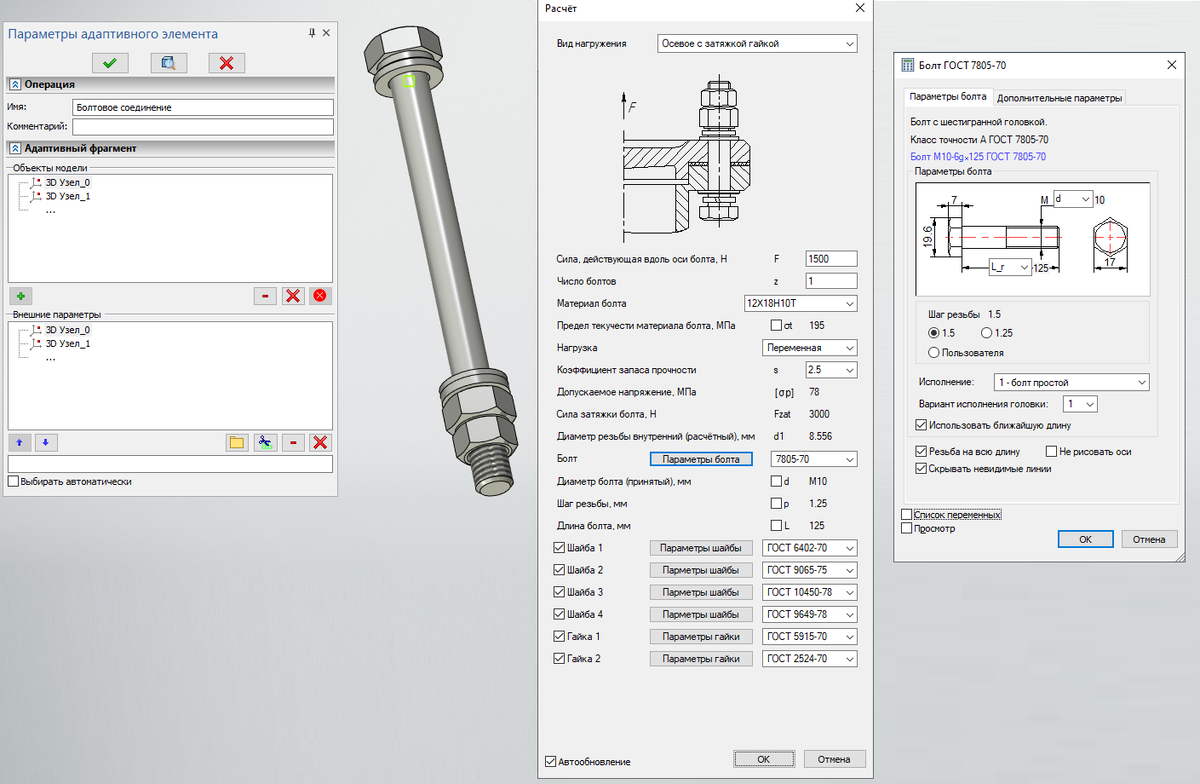The height and width of the screenshot is (784, 1200).
Task: Click Параметры шайбы for Шайба 2
Action: point(700,570)
